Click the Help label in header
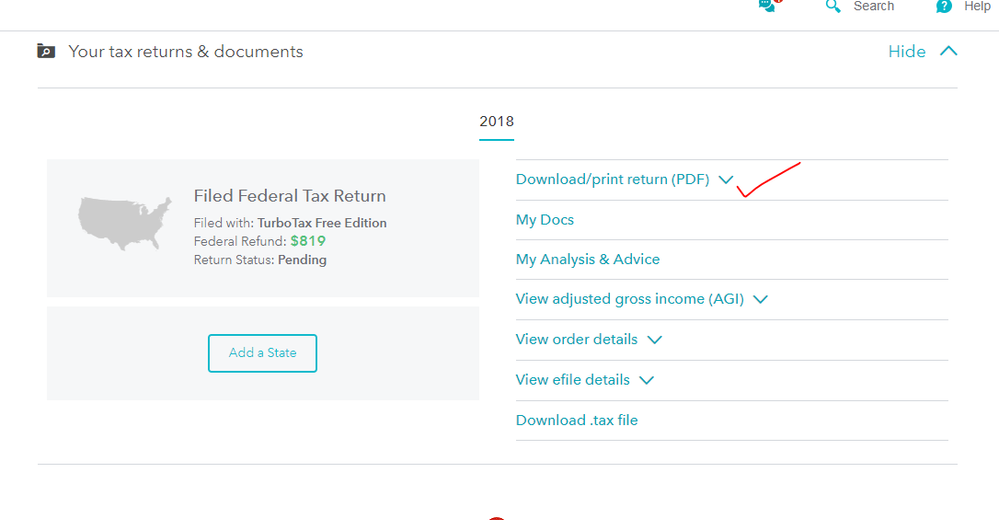 pyautogui.click(x=977, y=6)
